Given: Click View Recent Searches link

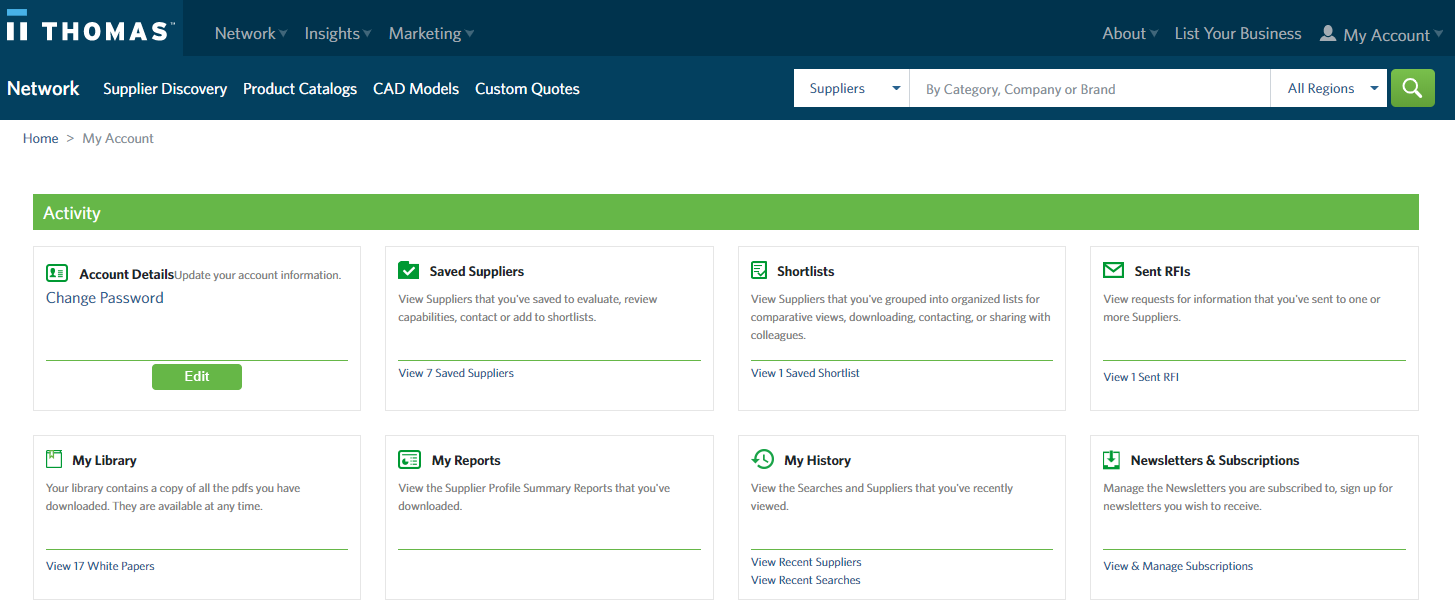Looking at the screenshot, I should click(806, 580).
